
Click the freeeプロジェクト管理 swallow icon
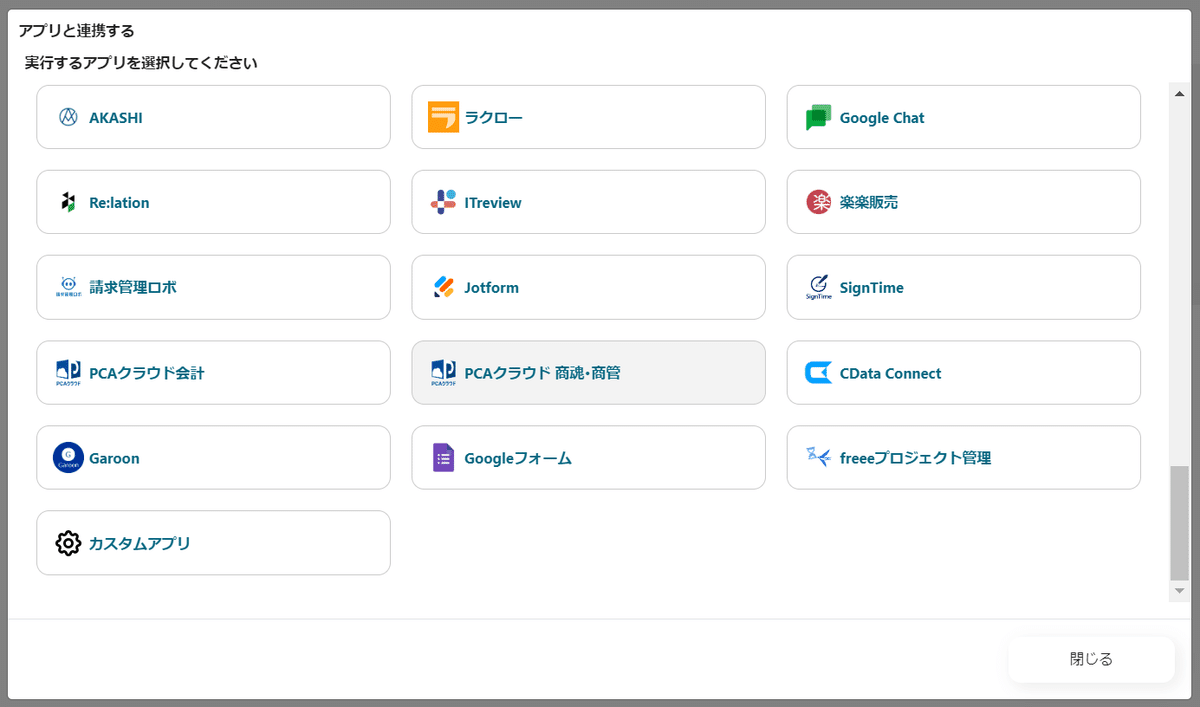[819, 457]
